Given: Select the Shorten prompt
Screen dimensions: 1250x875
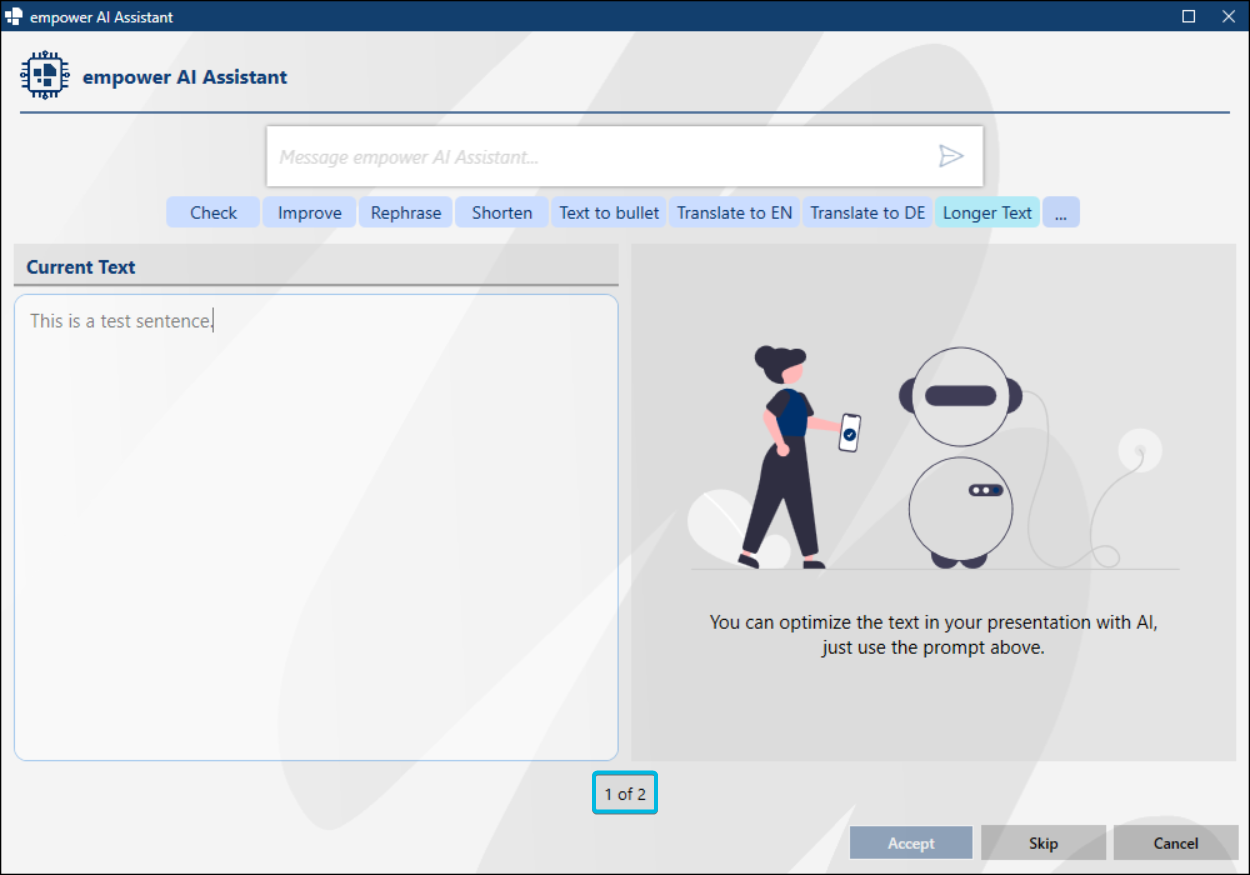Looking at the screenshot, I should (x=501, y=212).
